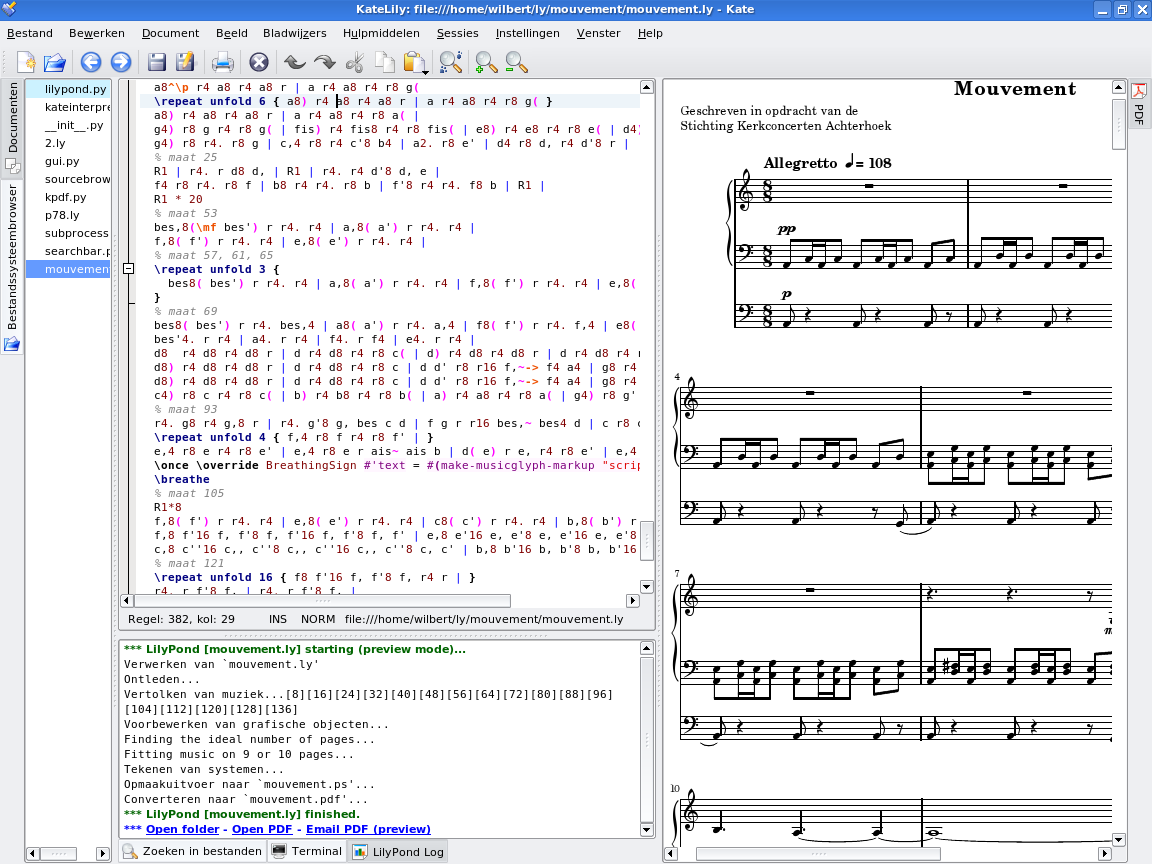Click PDF preview vertical scrollbar down arrow
Image resolution: width=1152 pixels, height=864 pixels.
point(1118,839)
